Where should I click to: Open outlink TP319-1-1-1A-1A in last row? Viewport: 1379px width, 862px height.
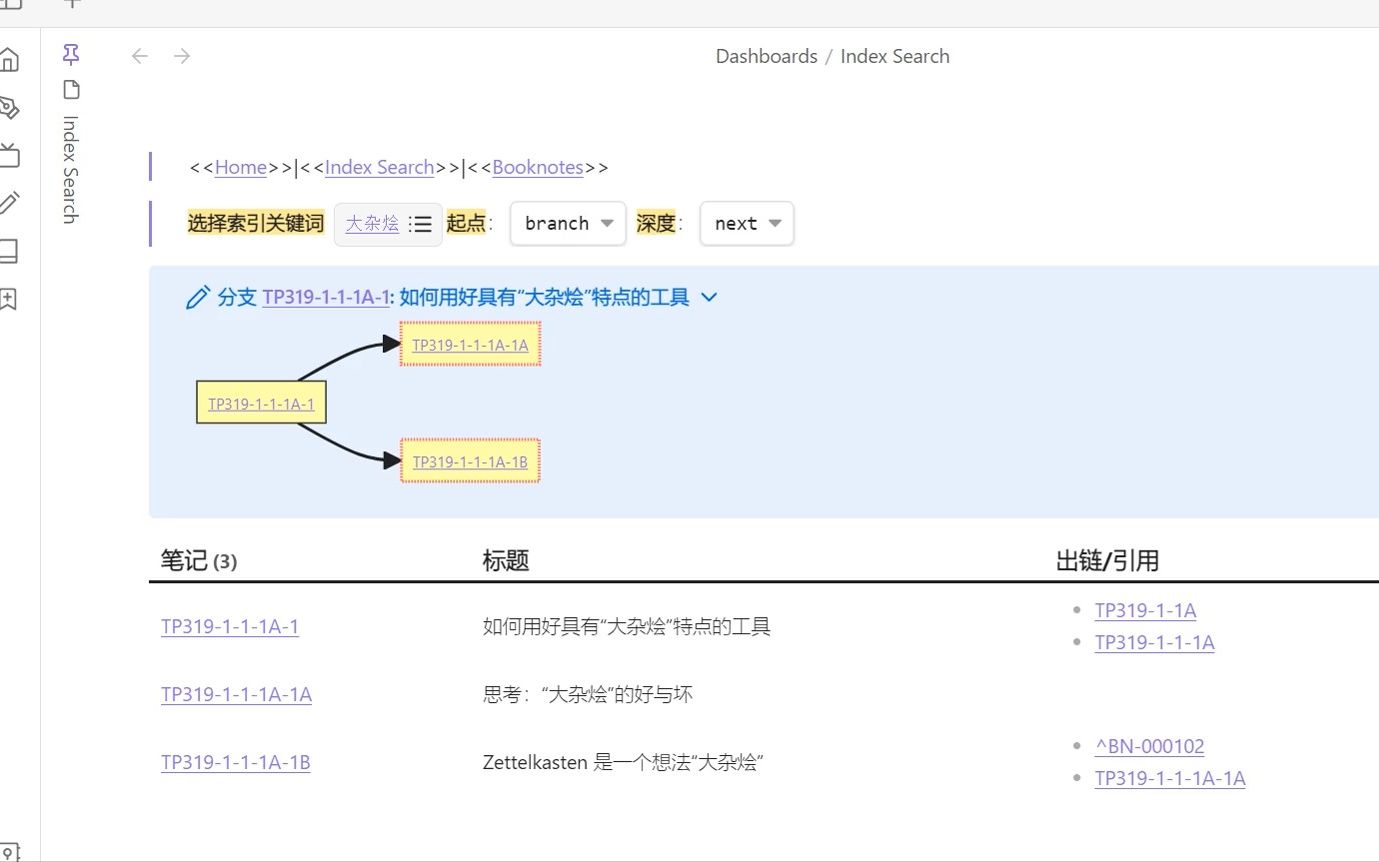tap(1170, 778)
